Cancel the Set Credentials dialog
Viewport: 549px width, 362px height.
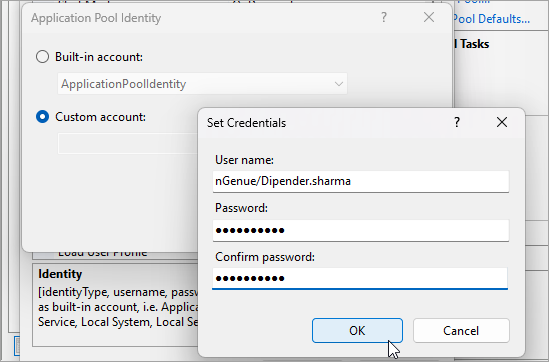pos(461,330)
